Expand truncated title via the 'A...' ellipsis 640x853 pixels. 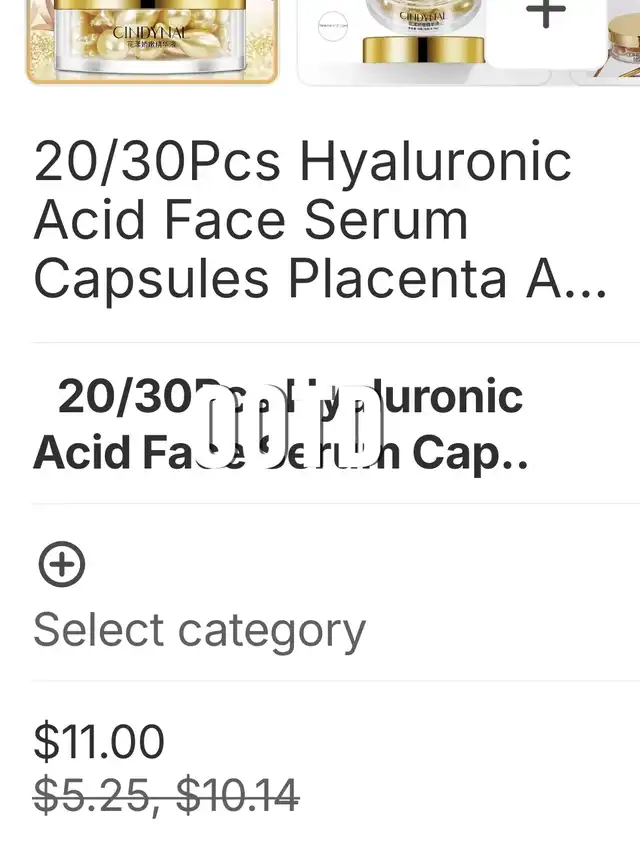click(x=566, y=279)
